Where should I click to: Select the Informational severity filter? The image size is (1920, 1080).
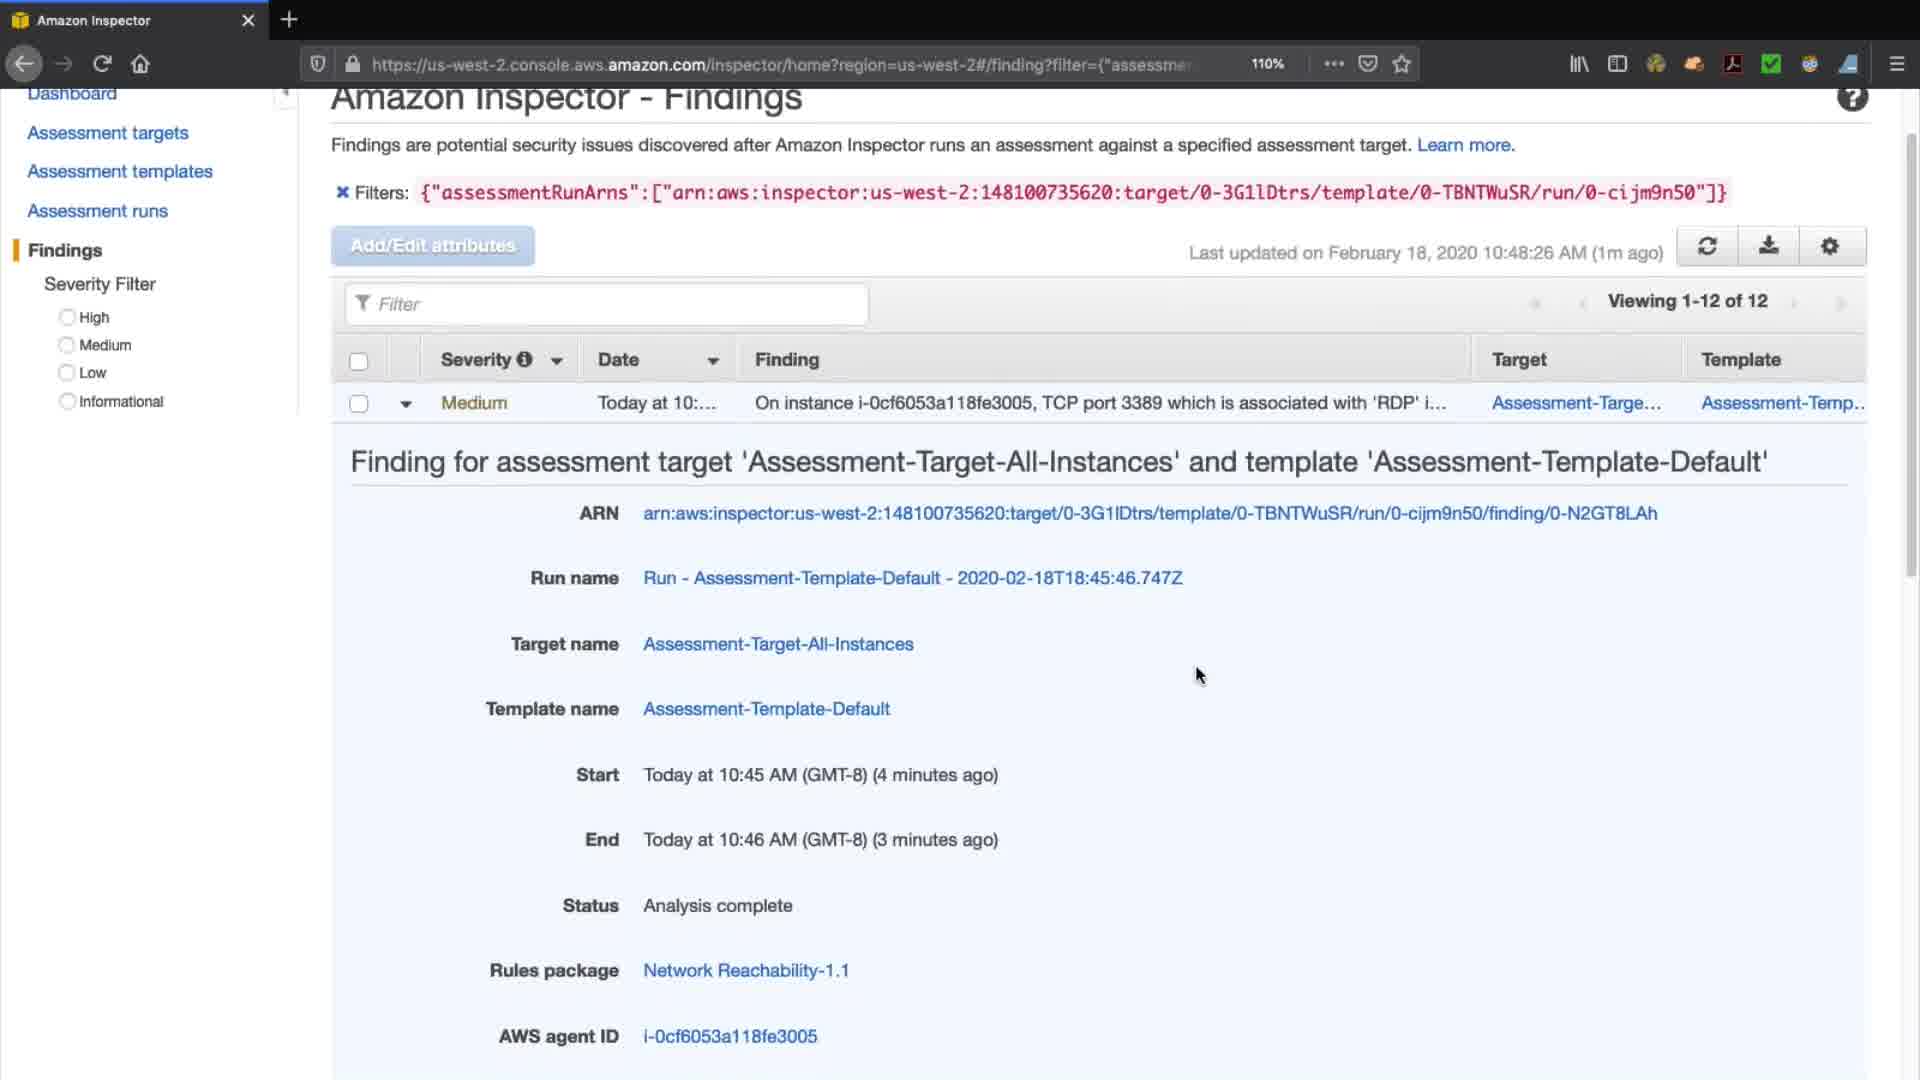point(67,401)
